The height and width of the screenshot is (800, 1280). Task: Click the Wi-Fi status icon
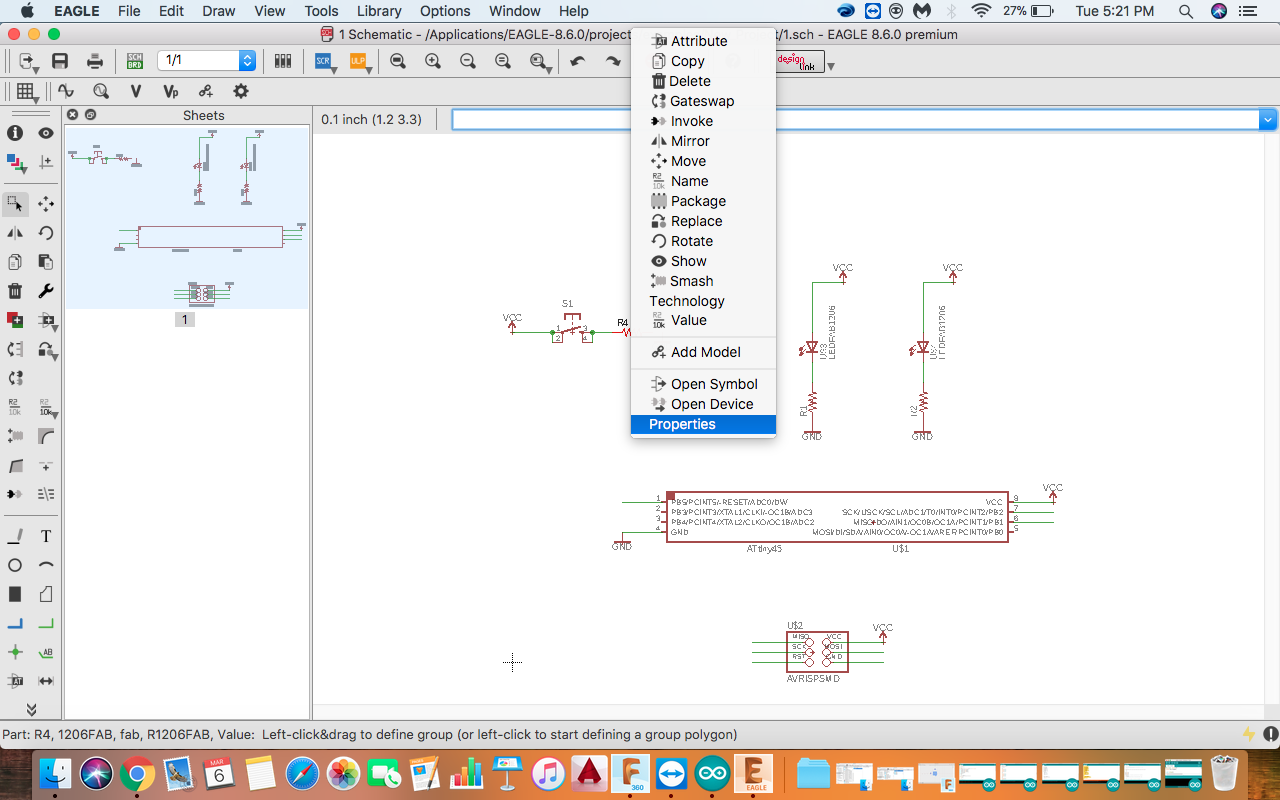point(981,11)
